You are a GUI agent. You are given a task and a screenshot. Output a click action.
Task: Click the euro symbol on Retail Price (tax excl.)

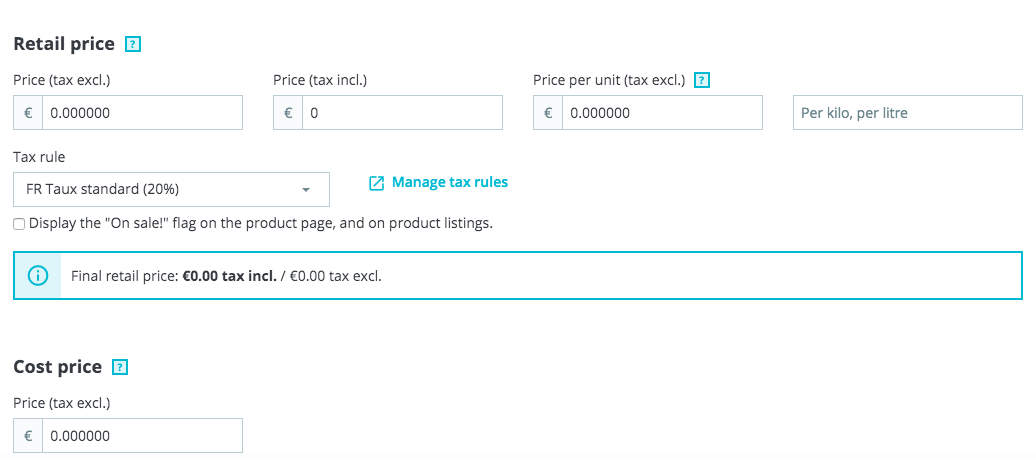(x=28, y=113)
